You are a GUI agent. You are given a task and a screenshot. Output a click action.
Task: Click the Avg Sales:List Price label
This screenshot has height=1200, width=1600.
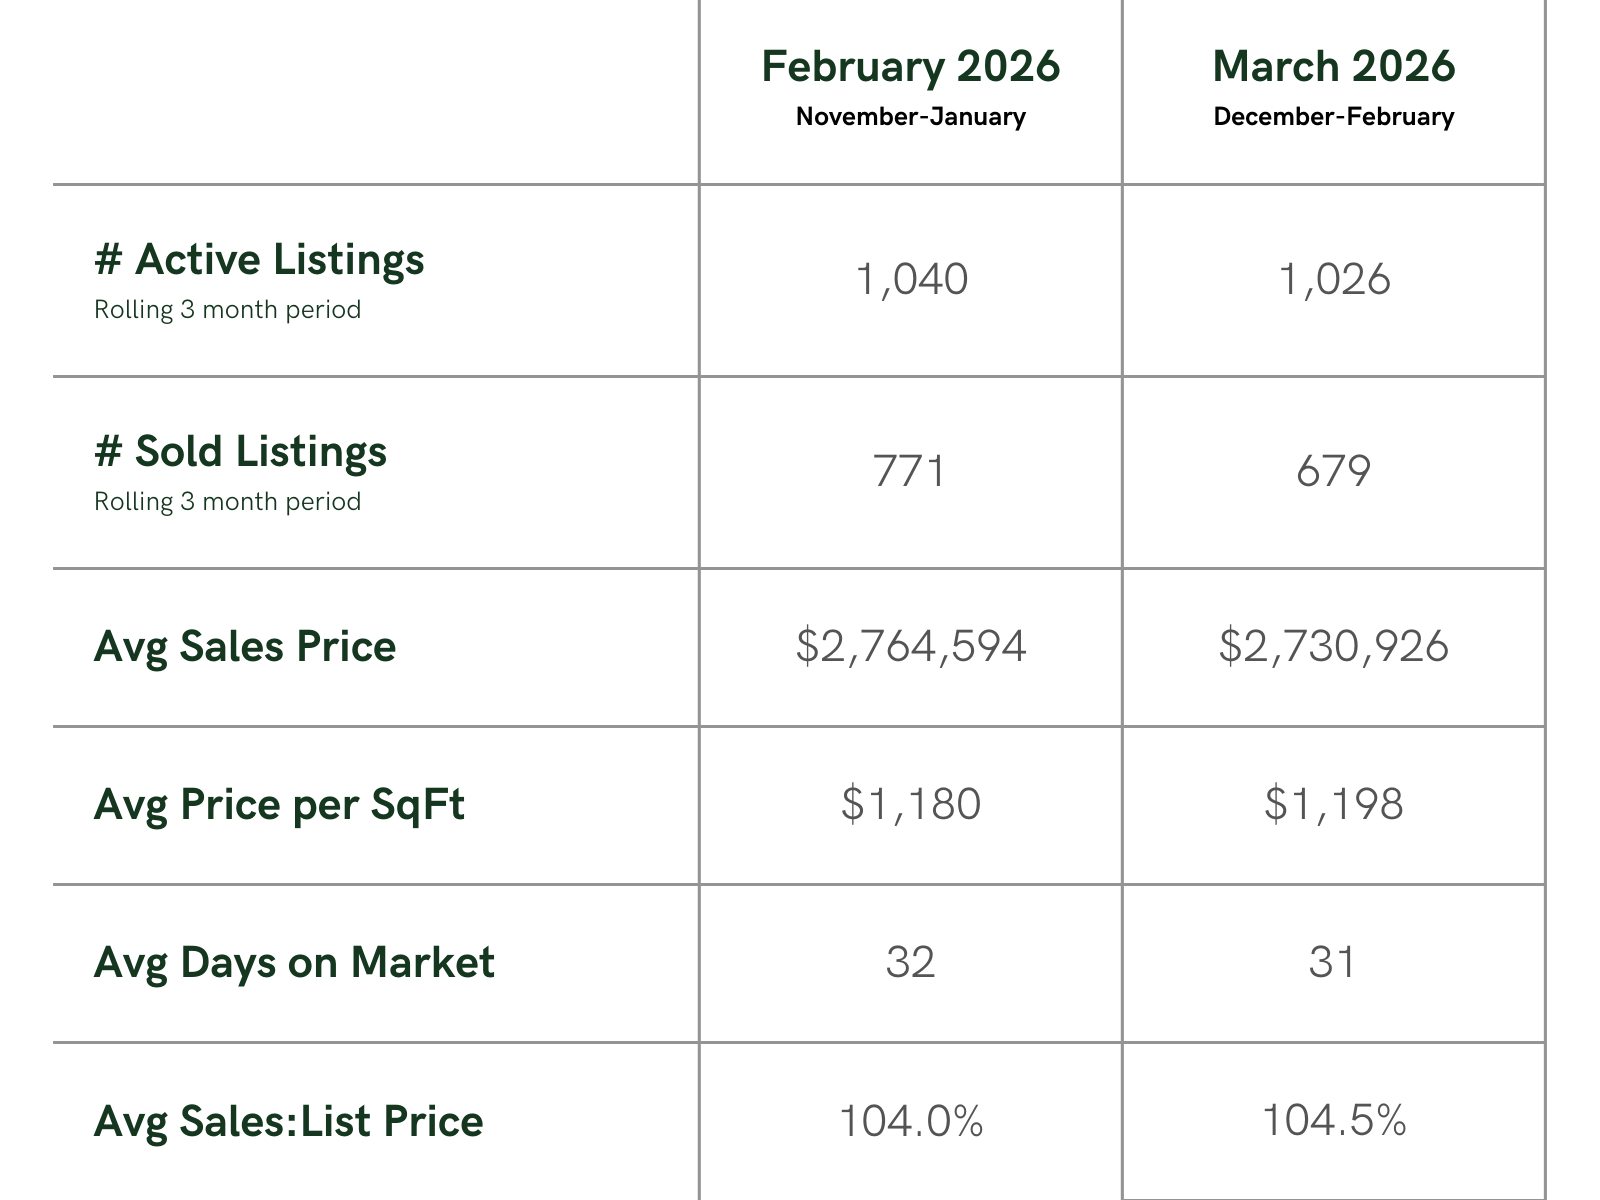pos(288,1121)
